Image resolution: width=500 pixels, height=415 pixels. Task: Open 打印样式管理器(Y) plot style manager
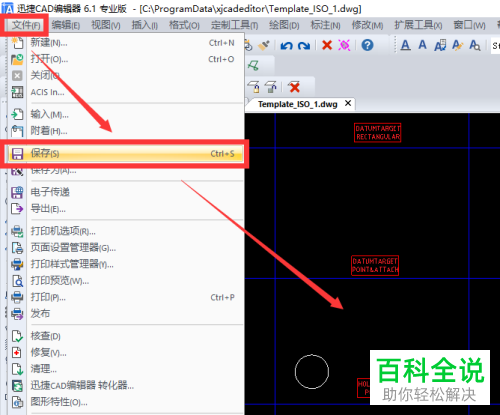coord(126,264)
